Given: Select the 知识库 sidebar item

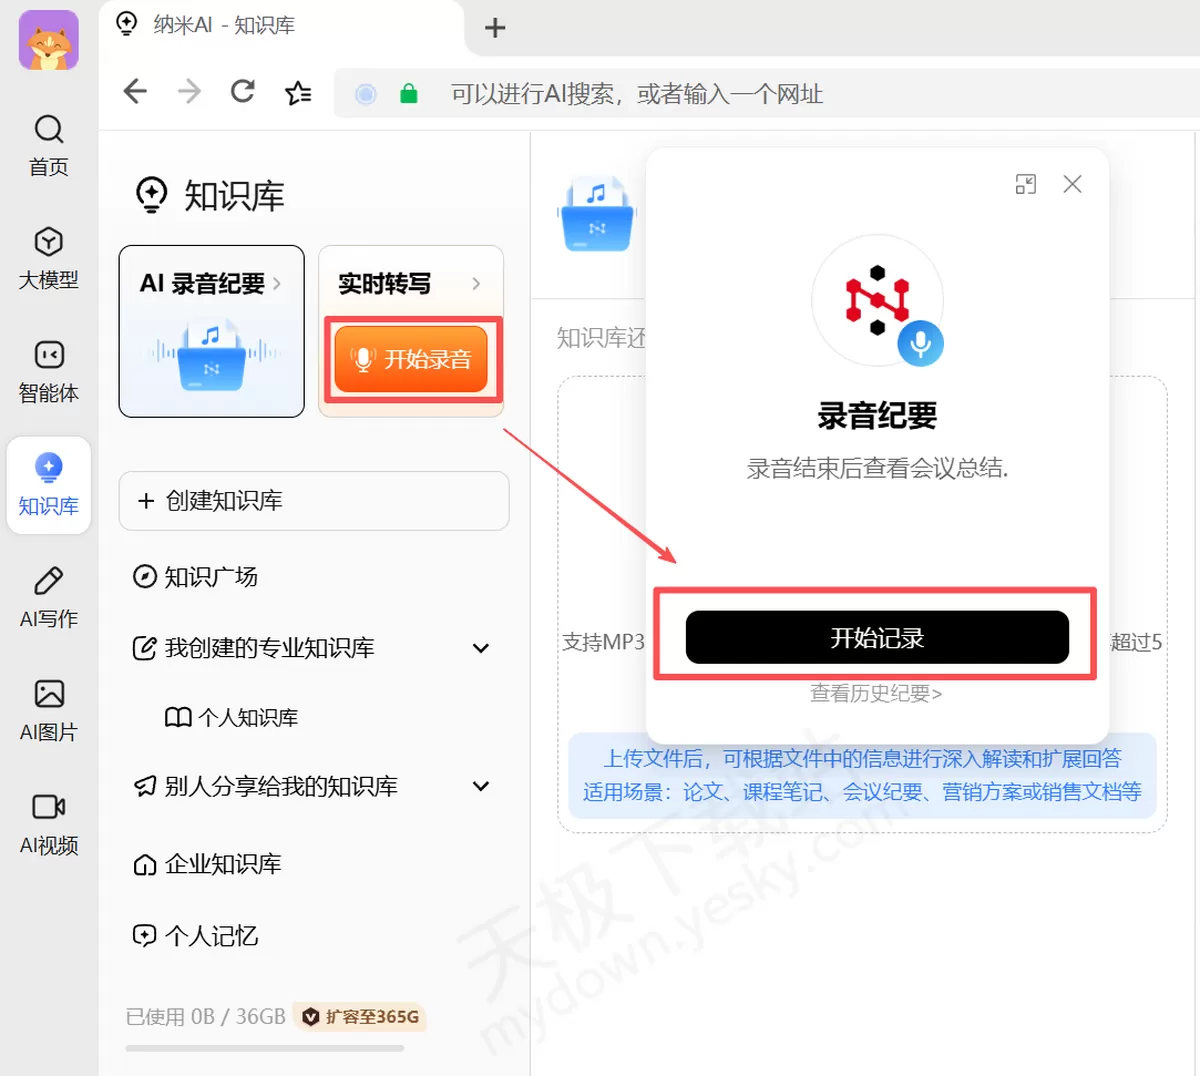Looking at the screenshot, I should pos(48,485).
